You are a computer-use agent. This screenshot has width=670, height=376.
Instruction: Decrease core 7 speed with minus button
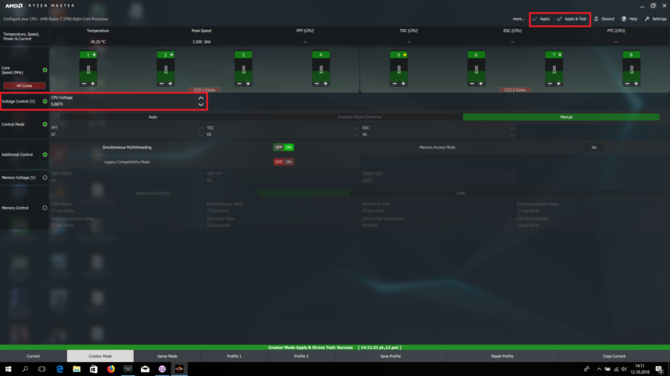[x=550, y=84]
